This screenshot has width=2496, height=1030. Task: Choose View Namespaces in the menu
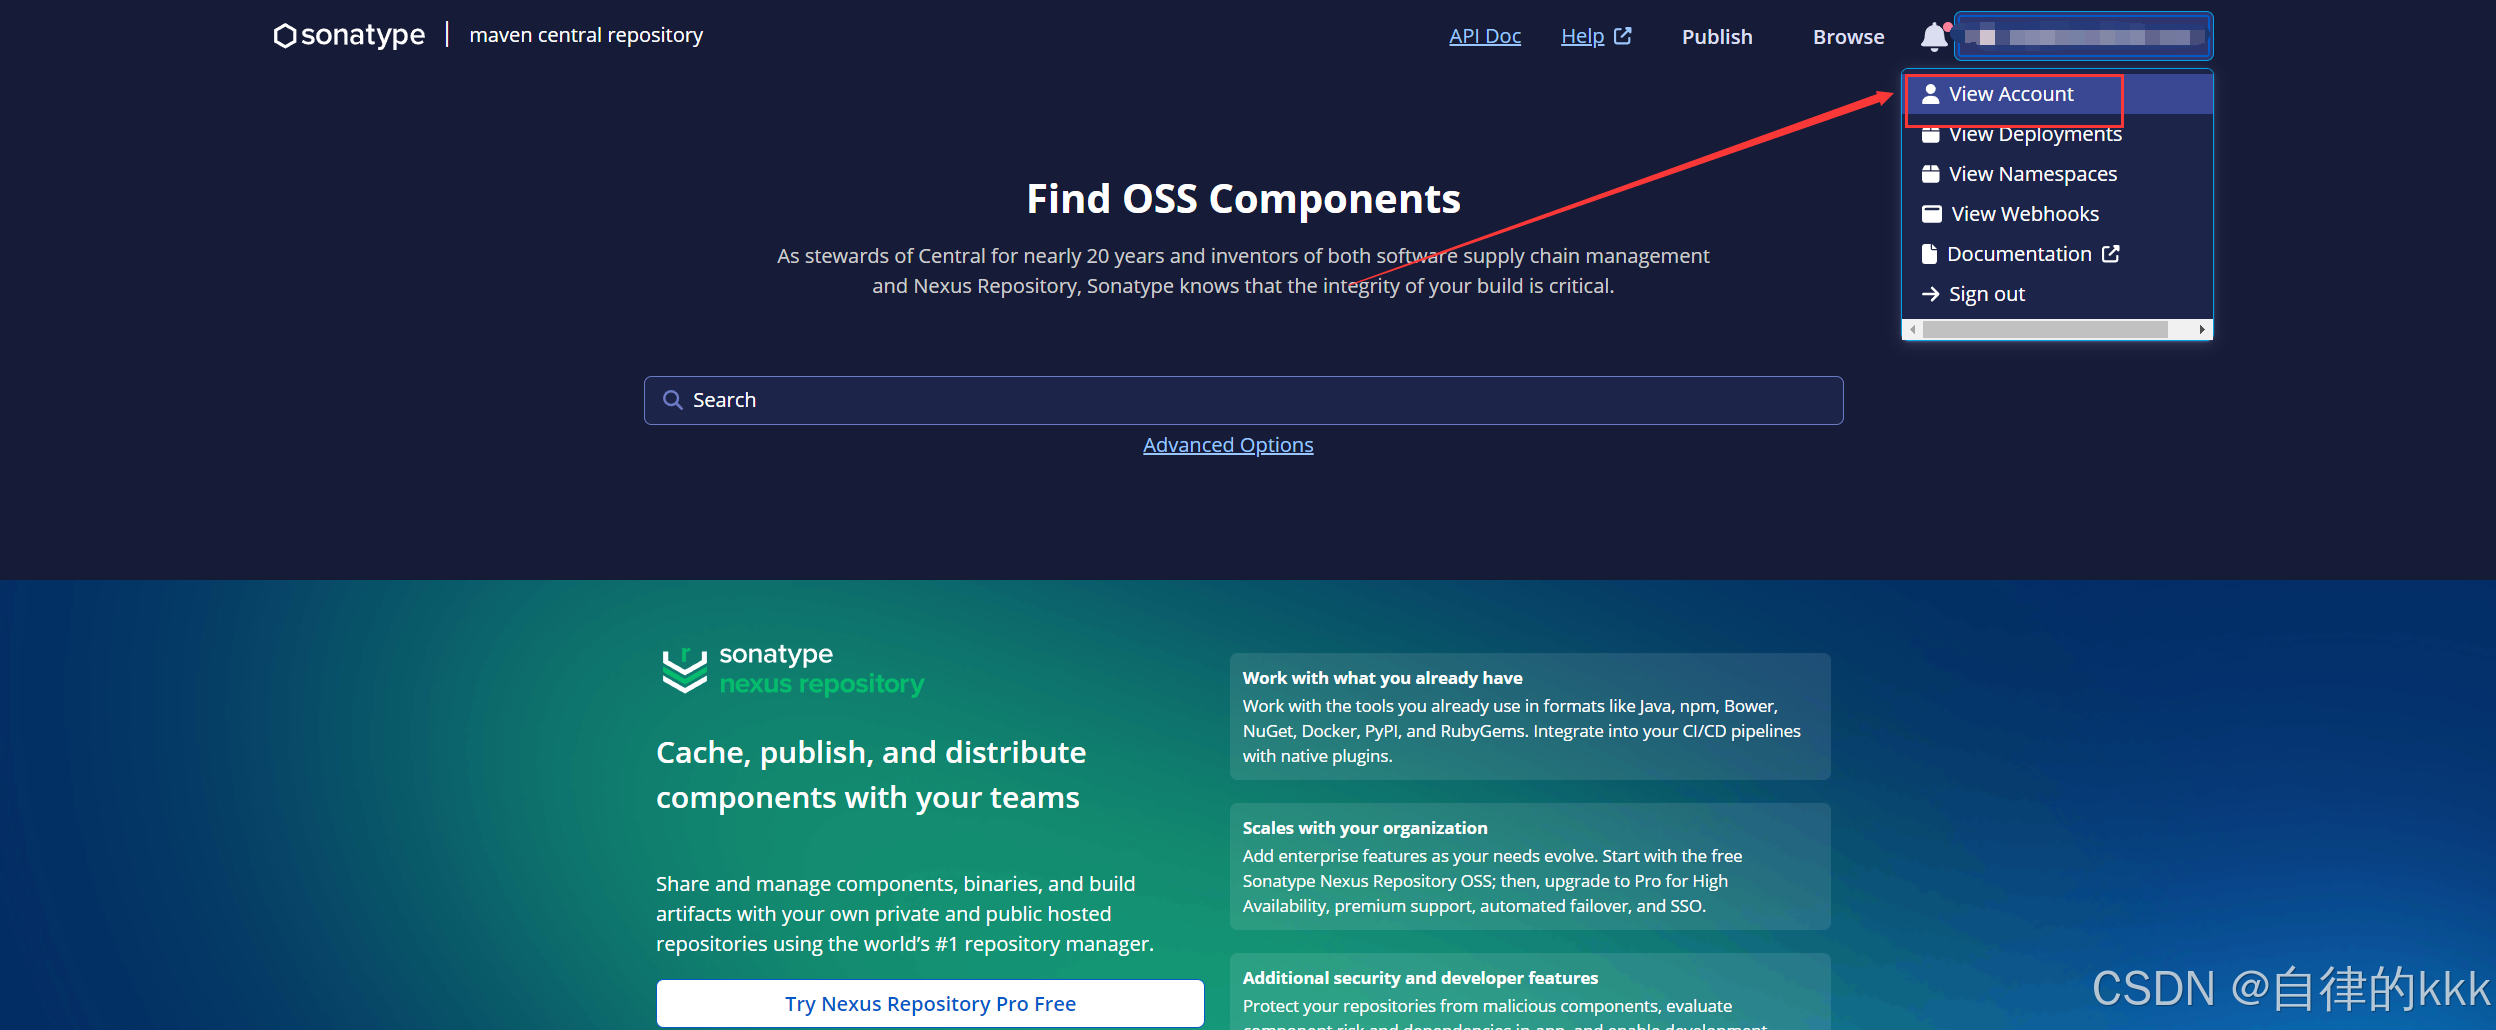(x=2058, y=174)
